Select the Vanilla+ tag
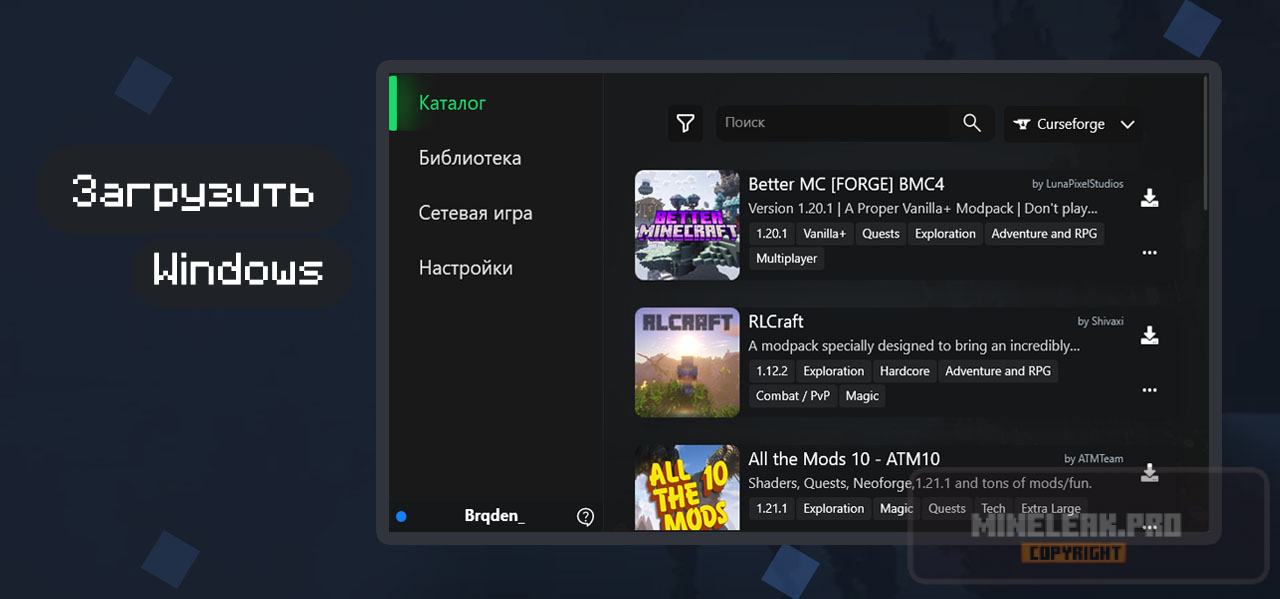The image size is (1280, 599). [825, 234]
